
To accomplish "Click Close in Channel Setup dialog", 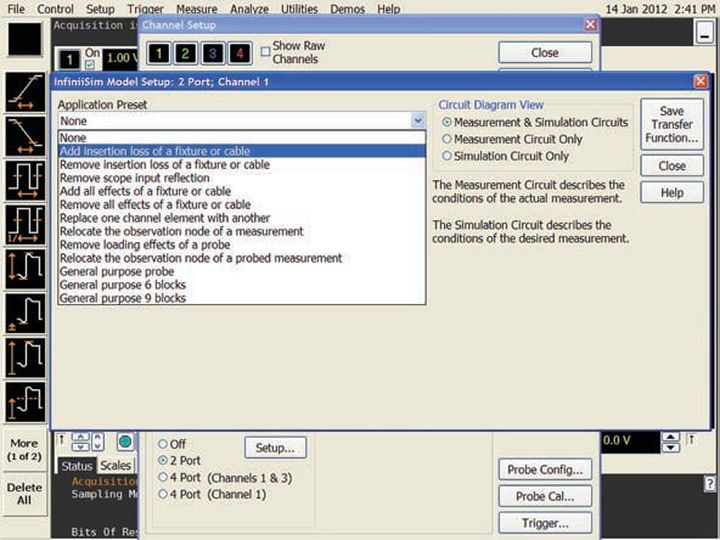I will click(545, 52).
